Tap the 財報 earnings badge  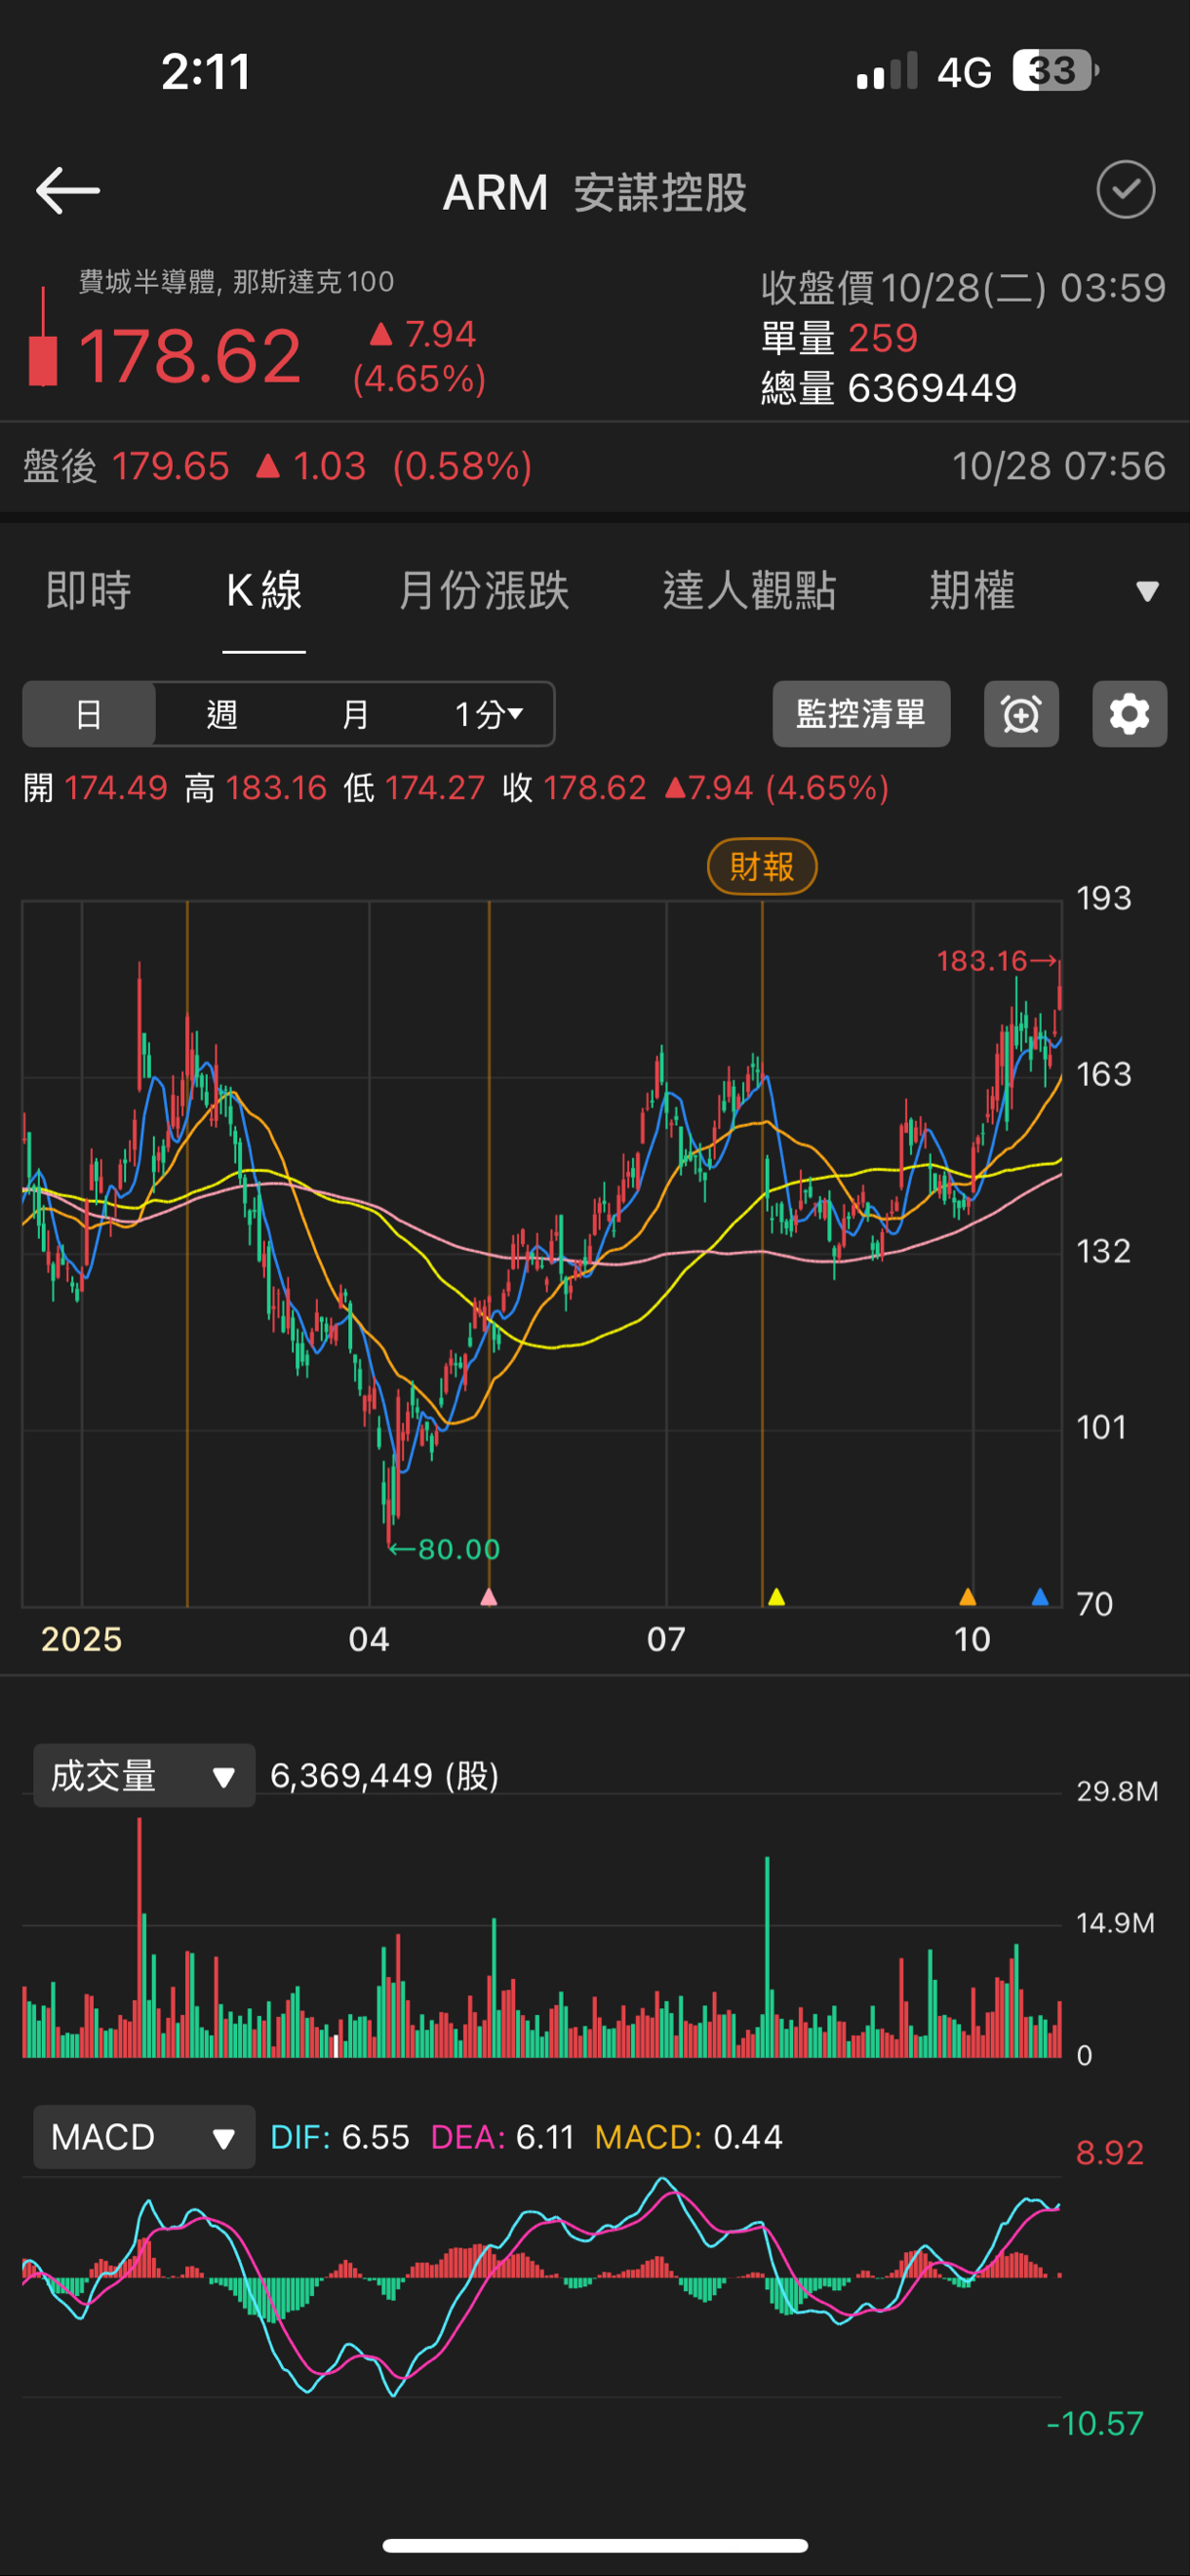click(762, 866)
